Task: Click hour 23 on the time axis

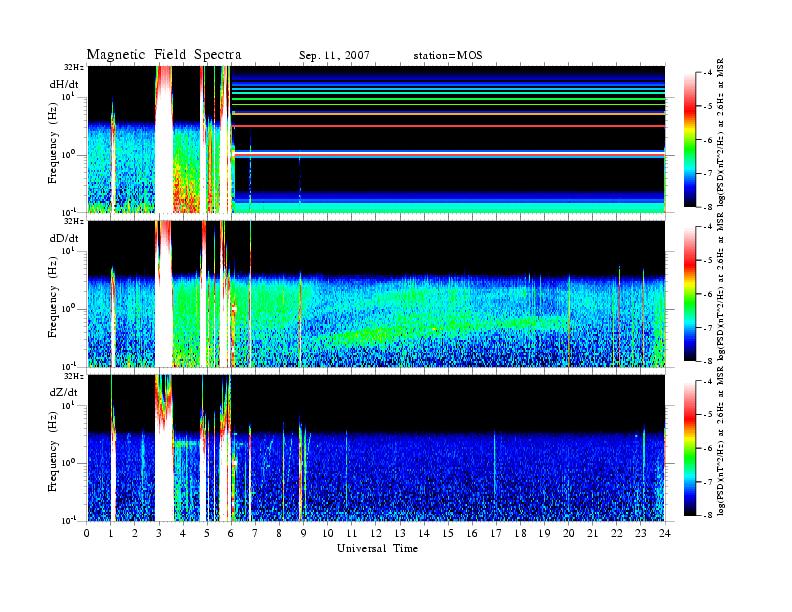Action: [641, 533]
